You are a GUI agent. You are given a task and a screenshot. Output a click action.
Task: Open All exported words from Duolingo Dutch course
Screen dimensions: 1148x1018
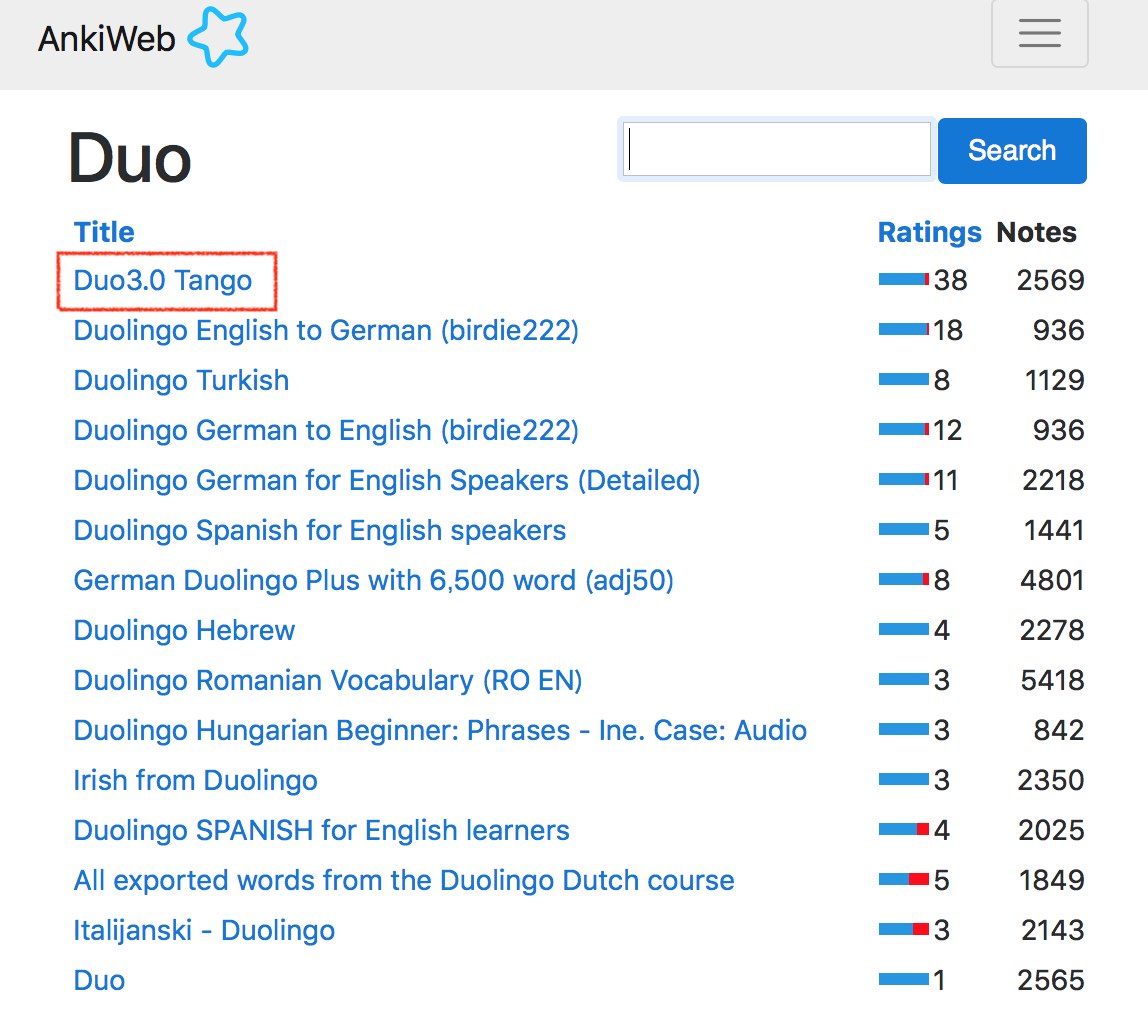[404, 880]
